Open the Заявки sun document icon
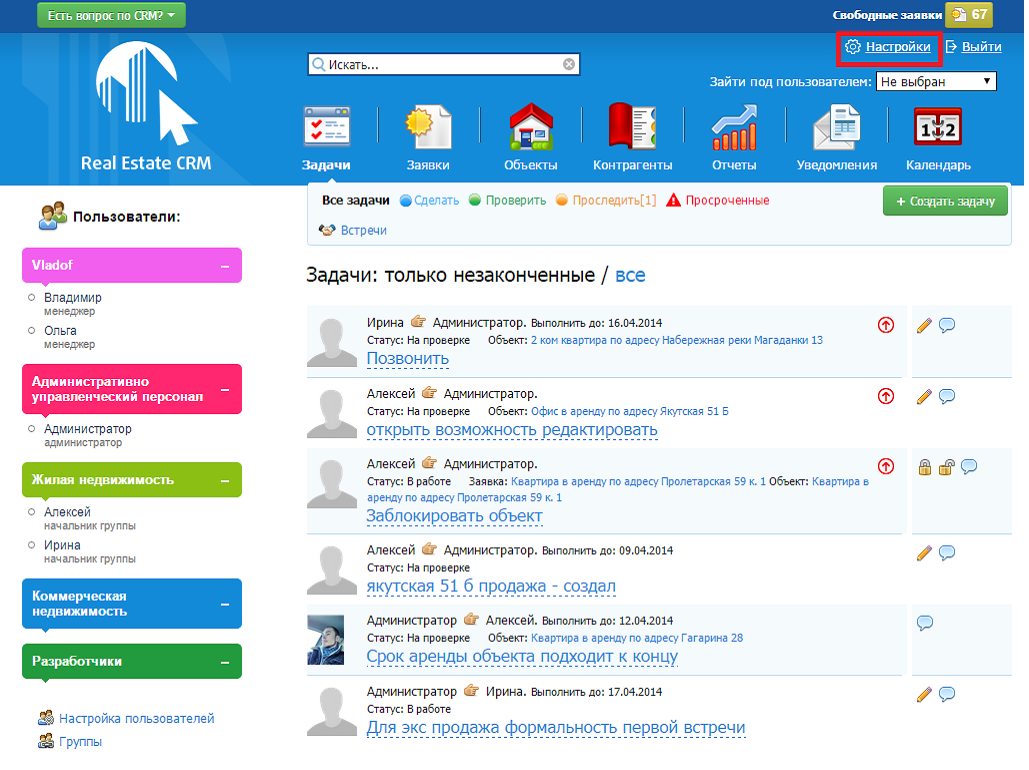 coord(429,127)
